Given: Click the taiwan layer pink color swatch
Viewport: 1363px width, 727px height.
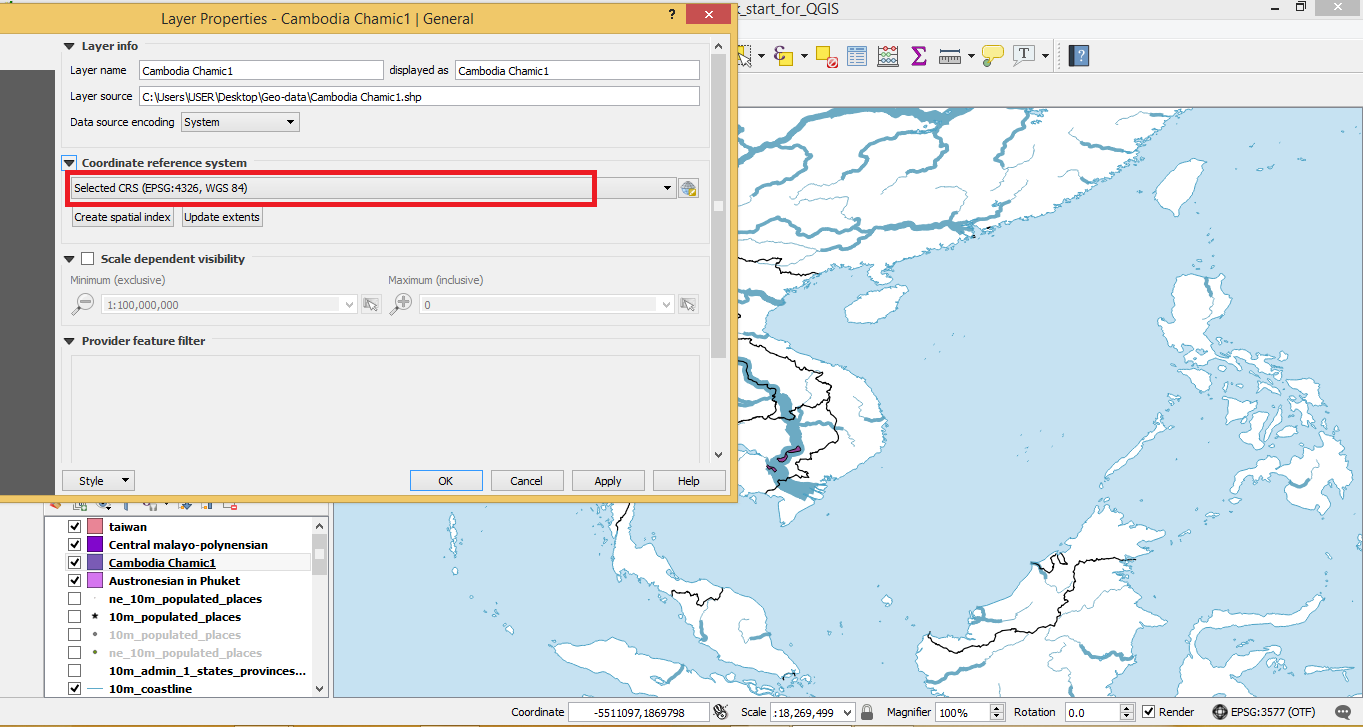Looking at the screenshot, I should pos(95,527).
